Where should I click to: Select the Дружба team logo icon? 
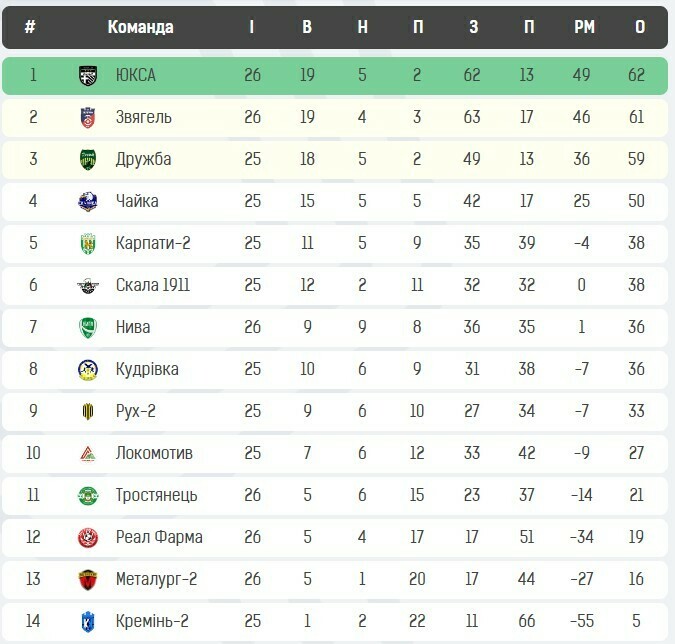[88, 159]
